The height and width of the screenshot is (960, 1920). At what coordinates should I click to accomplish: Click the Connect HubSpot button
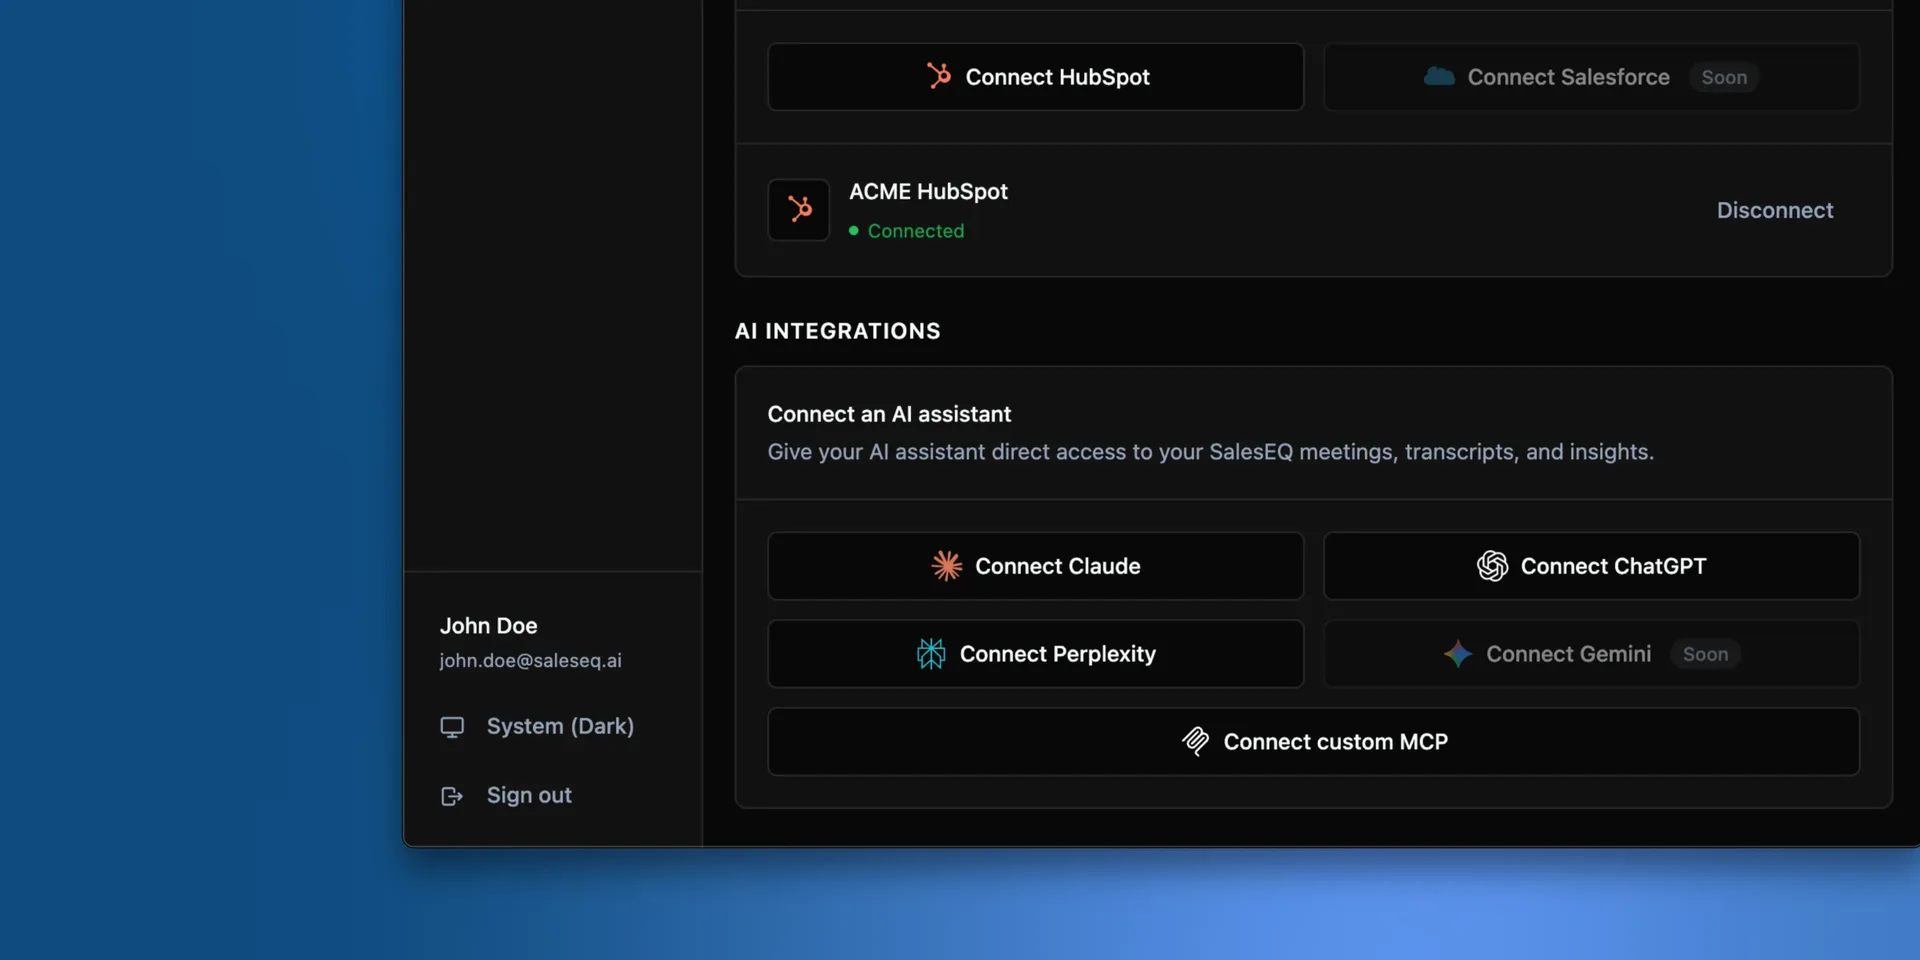(1035, 77)
